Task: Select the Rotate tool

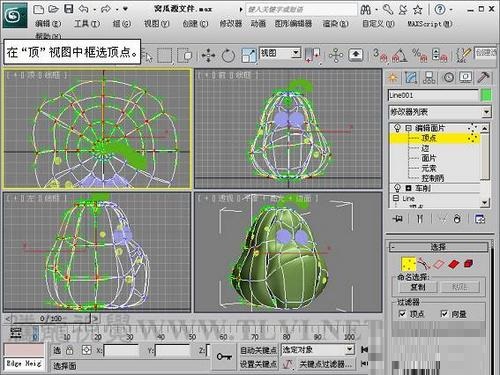Action: (x=228, y=55)
